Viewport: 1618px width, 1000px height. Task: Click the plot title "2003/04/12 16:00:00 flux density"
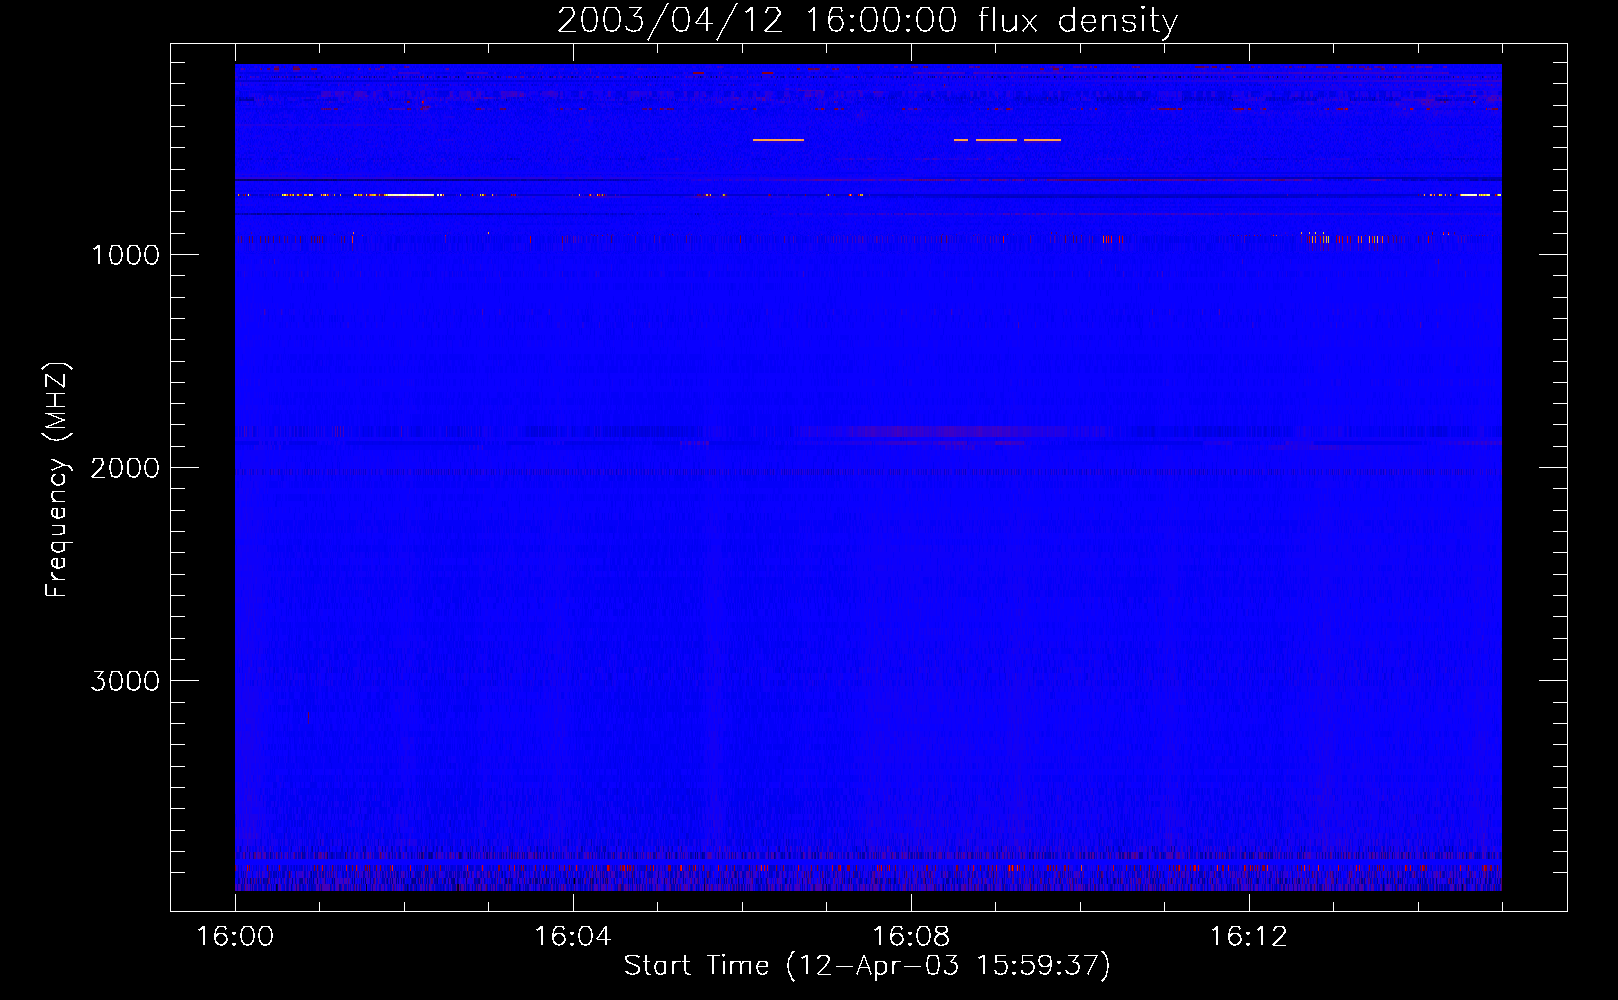867,21
